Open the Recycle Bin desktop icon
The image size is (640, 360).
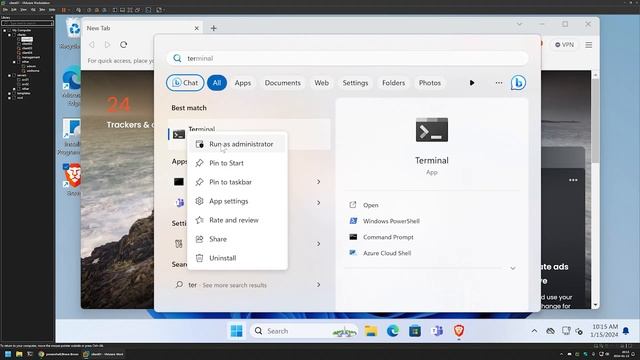(72, 33)
